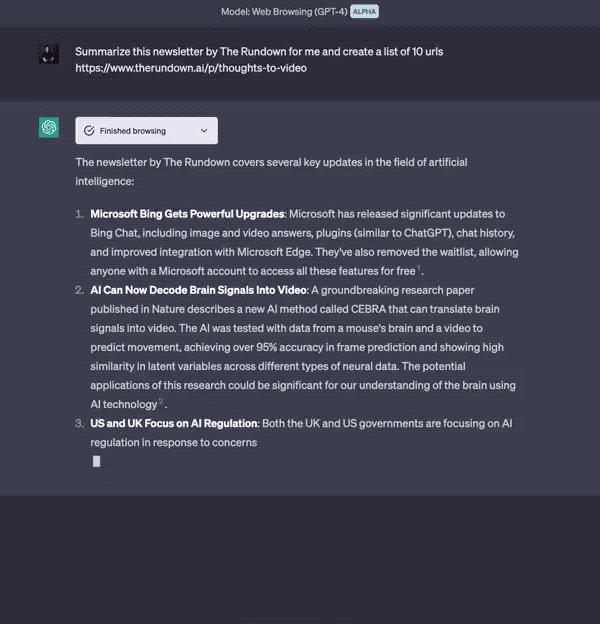Open citation superscript after "features for free"
600x624 pixels.
pos(420,270)
